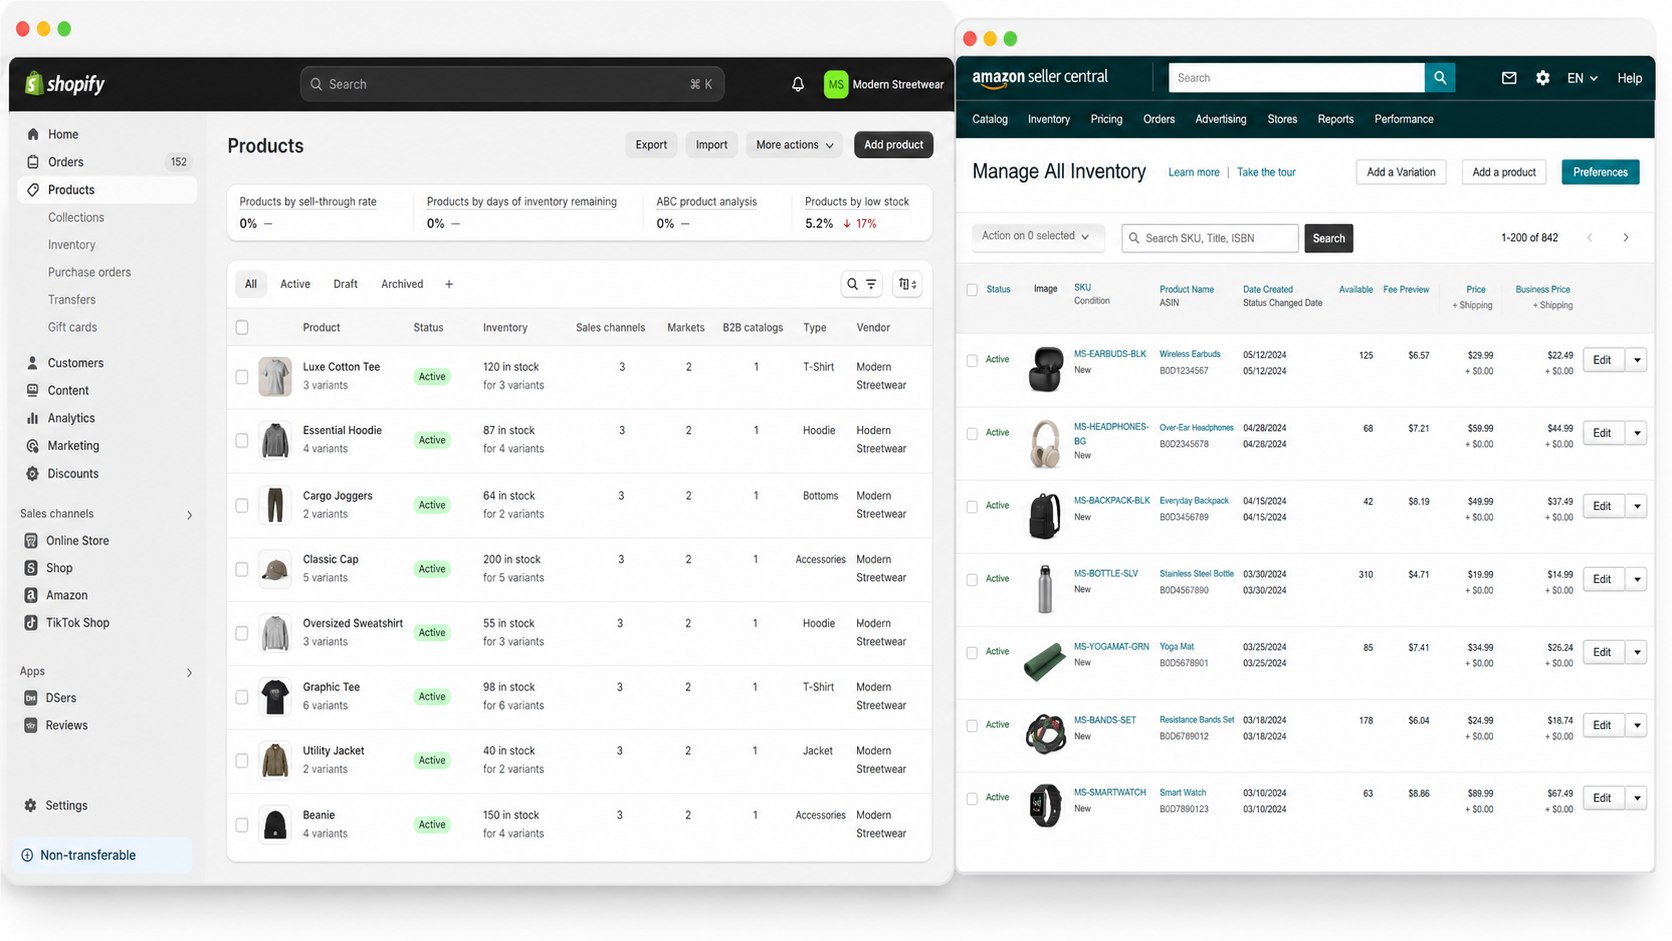Open the Shopify notifications bell

(798, 84)
